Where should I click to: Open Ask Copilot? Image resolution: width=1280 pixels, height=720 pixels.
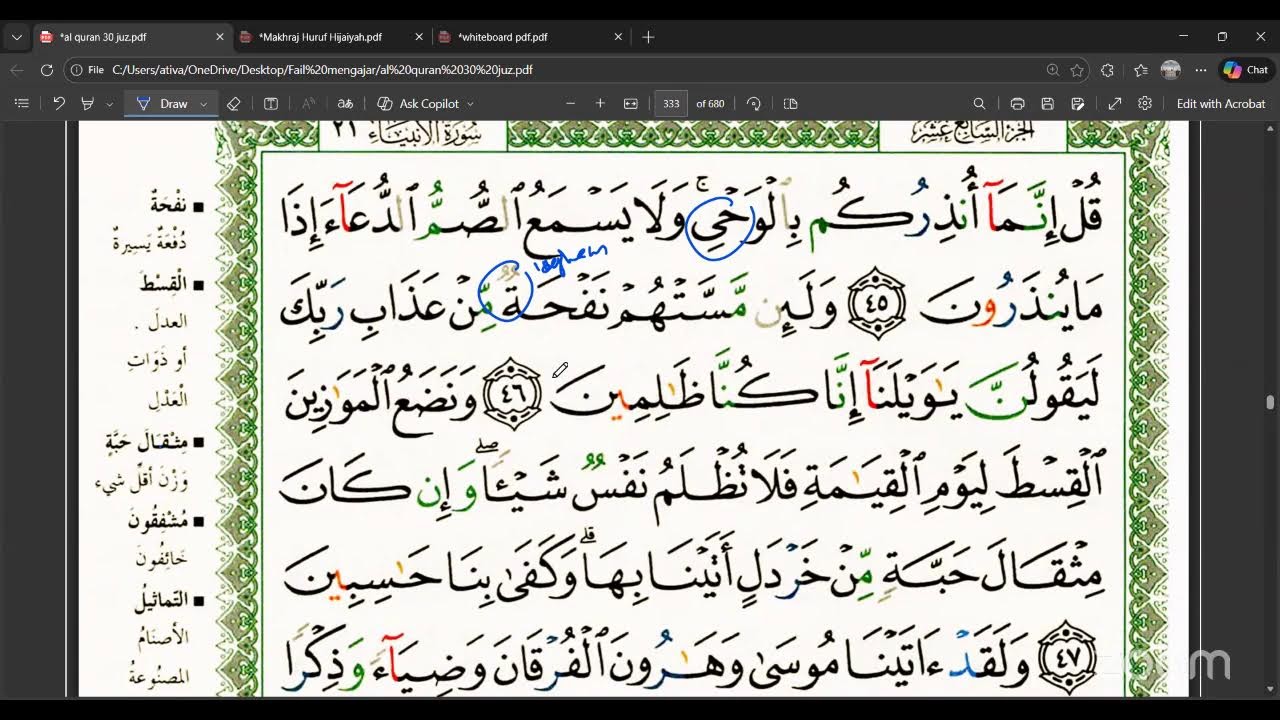click(418, 103)
